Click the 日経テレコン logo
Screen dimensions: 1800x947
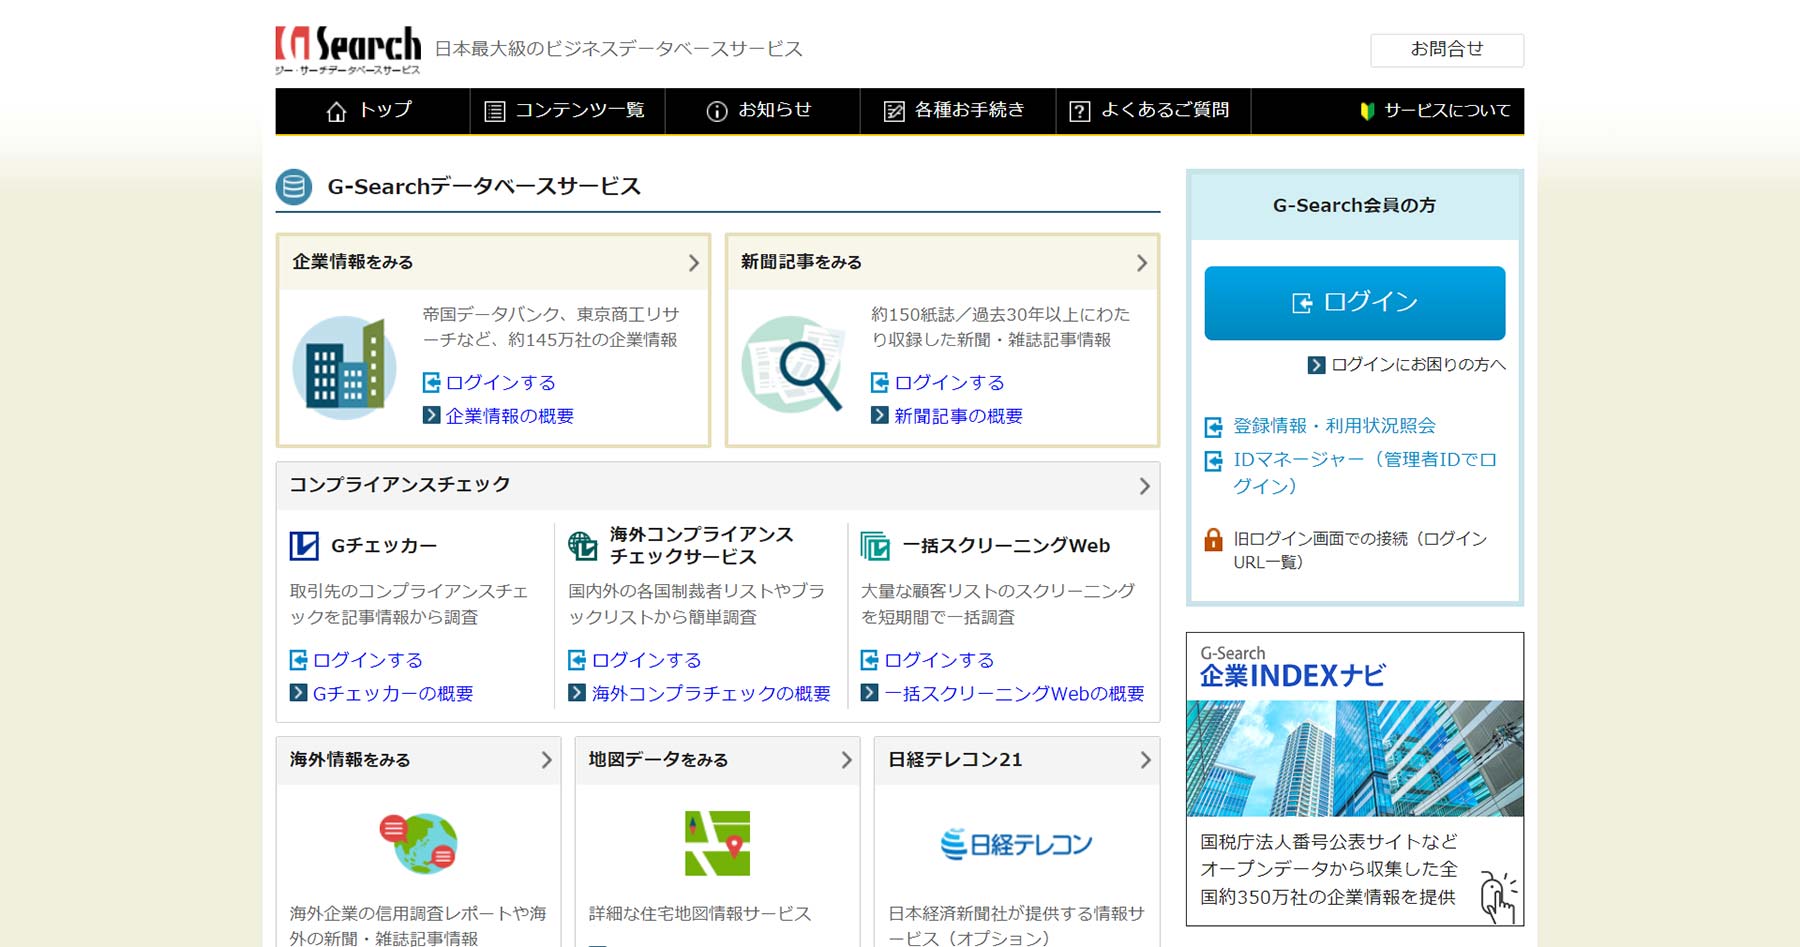(x=1017, y=844)
